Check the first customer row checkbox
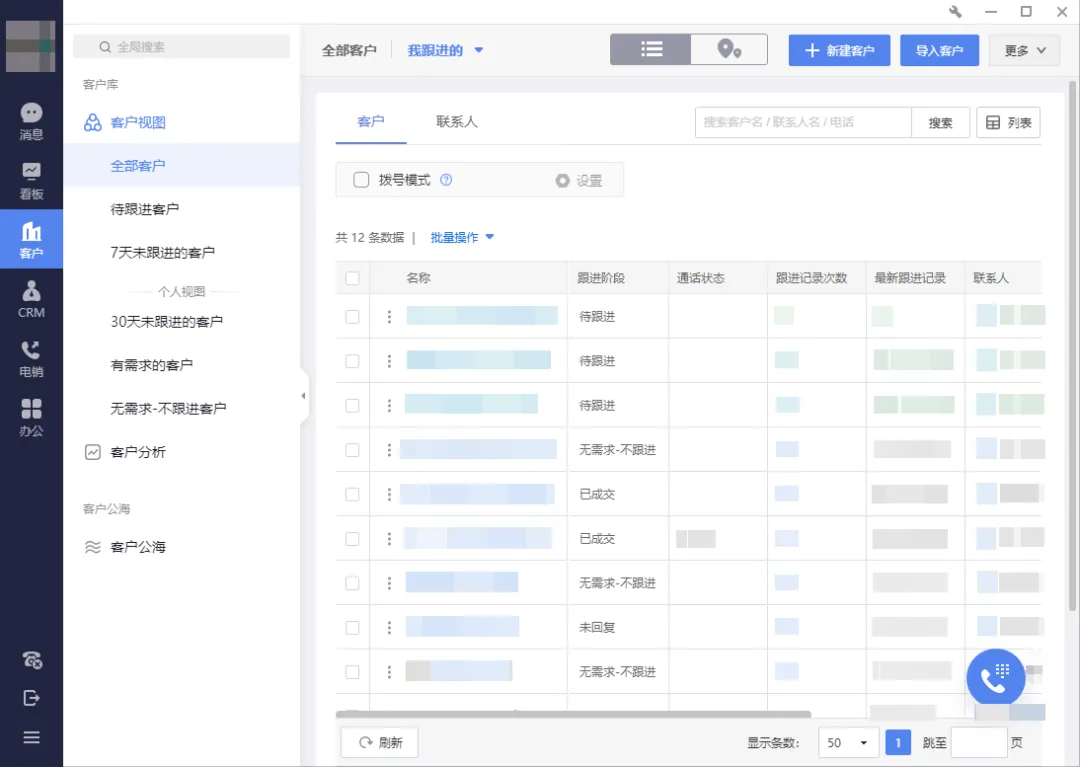This screenshot has height=767, width=1080. coord(352,315)
